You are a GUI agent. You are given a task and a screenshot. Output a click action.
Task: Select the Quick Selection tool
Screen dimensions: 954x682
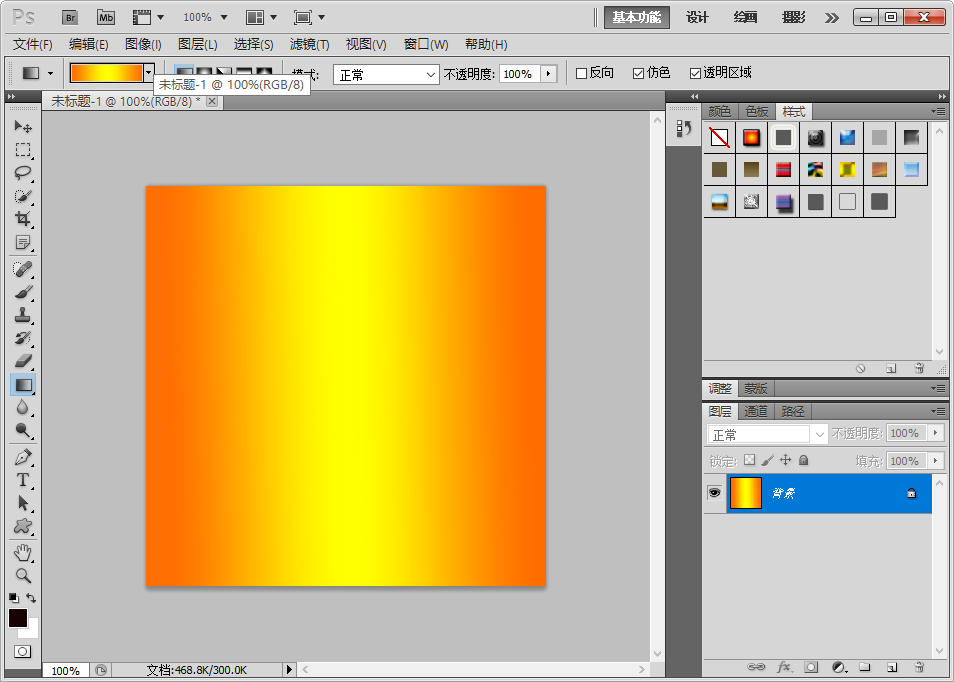tap(23, 196)
